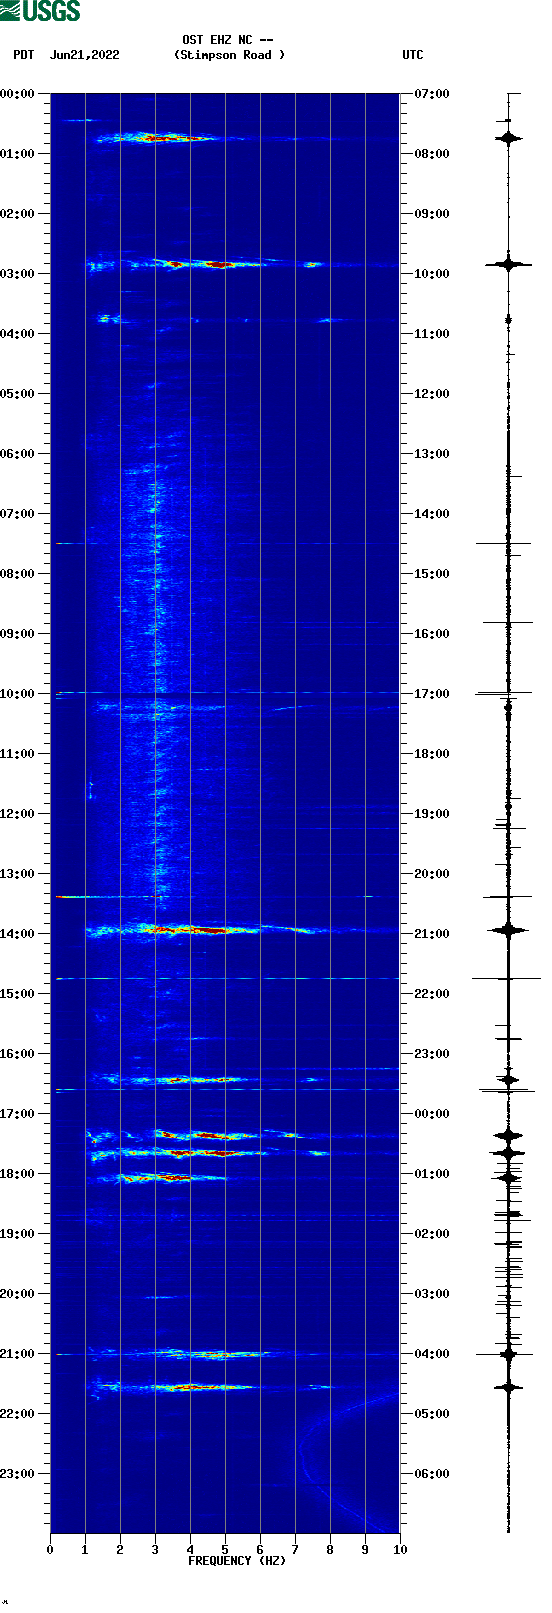
Task: Click the '03:00' PDT time label
Action: coord(17,273)
